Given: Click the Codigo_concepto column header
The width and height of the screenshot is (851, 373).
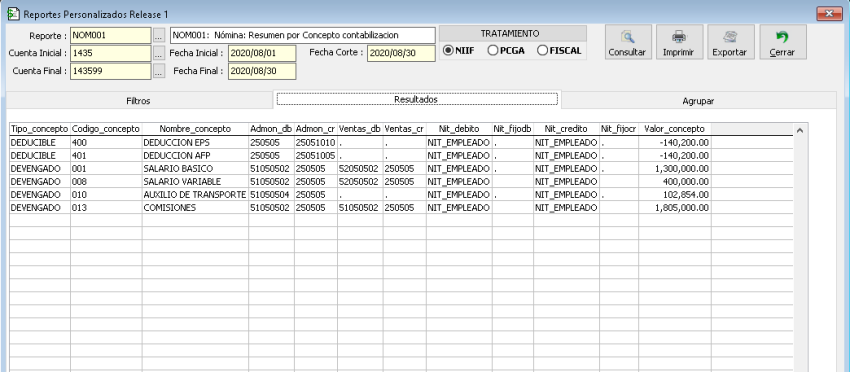Looking at the screenshot, I should [106, 129].
